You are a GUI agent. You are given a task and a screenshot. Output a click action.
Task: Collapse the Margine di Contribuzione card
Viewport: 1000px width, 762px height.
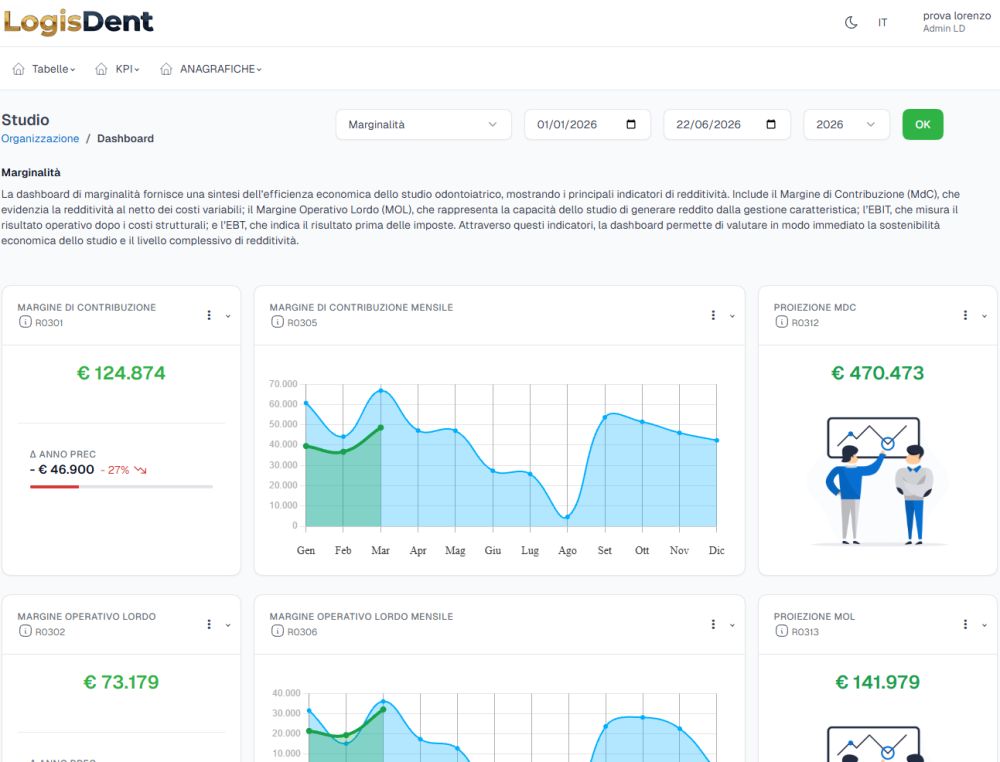click(228, 316)
